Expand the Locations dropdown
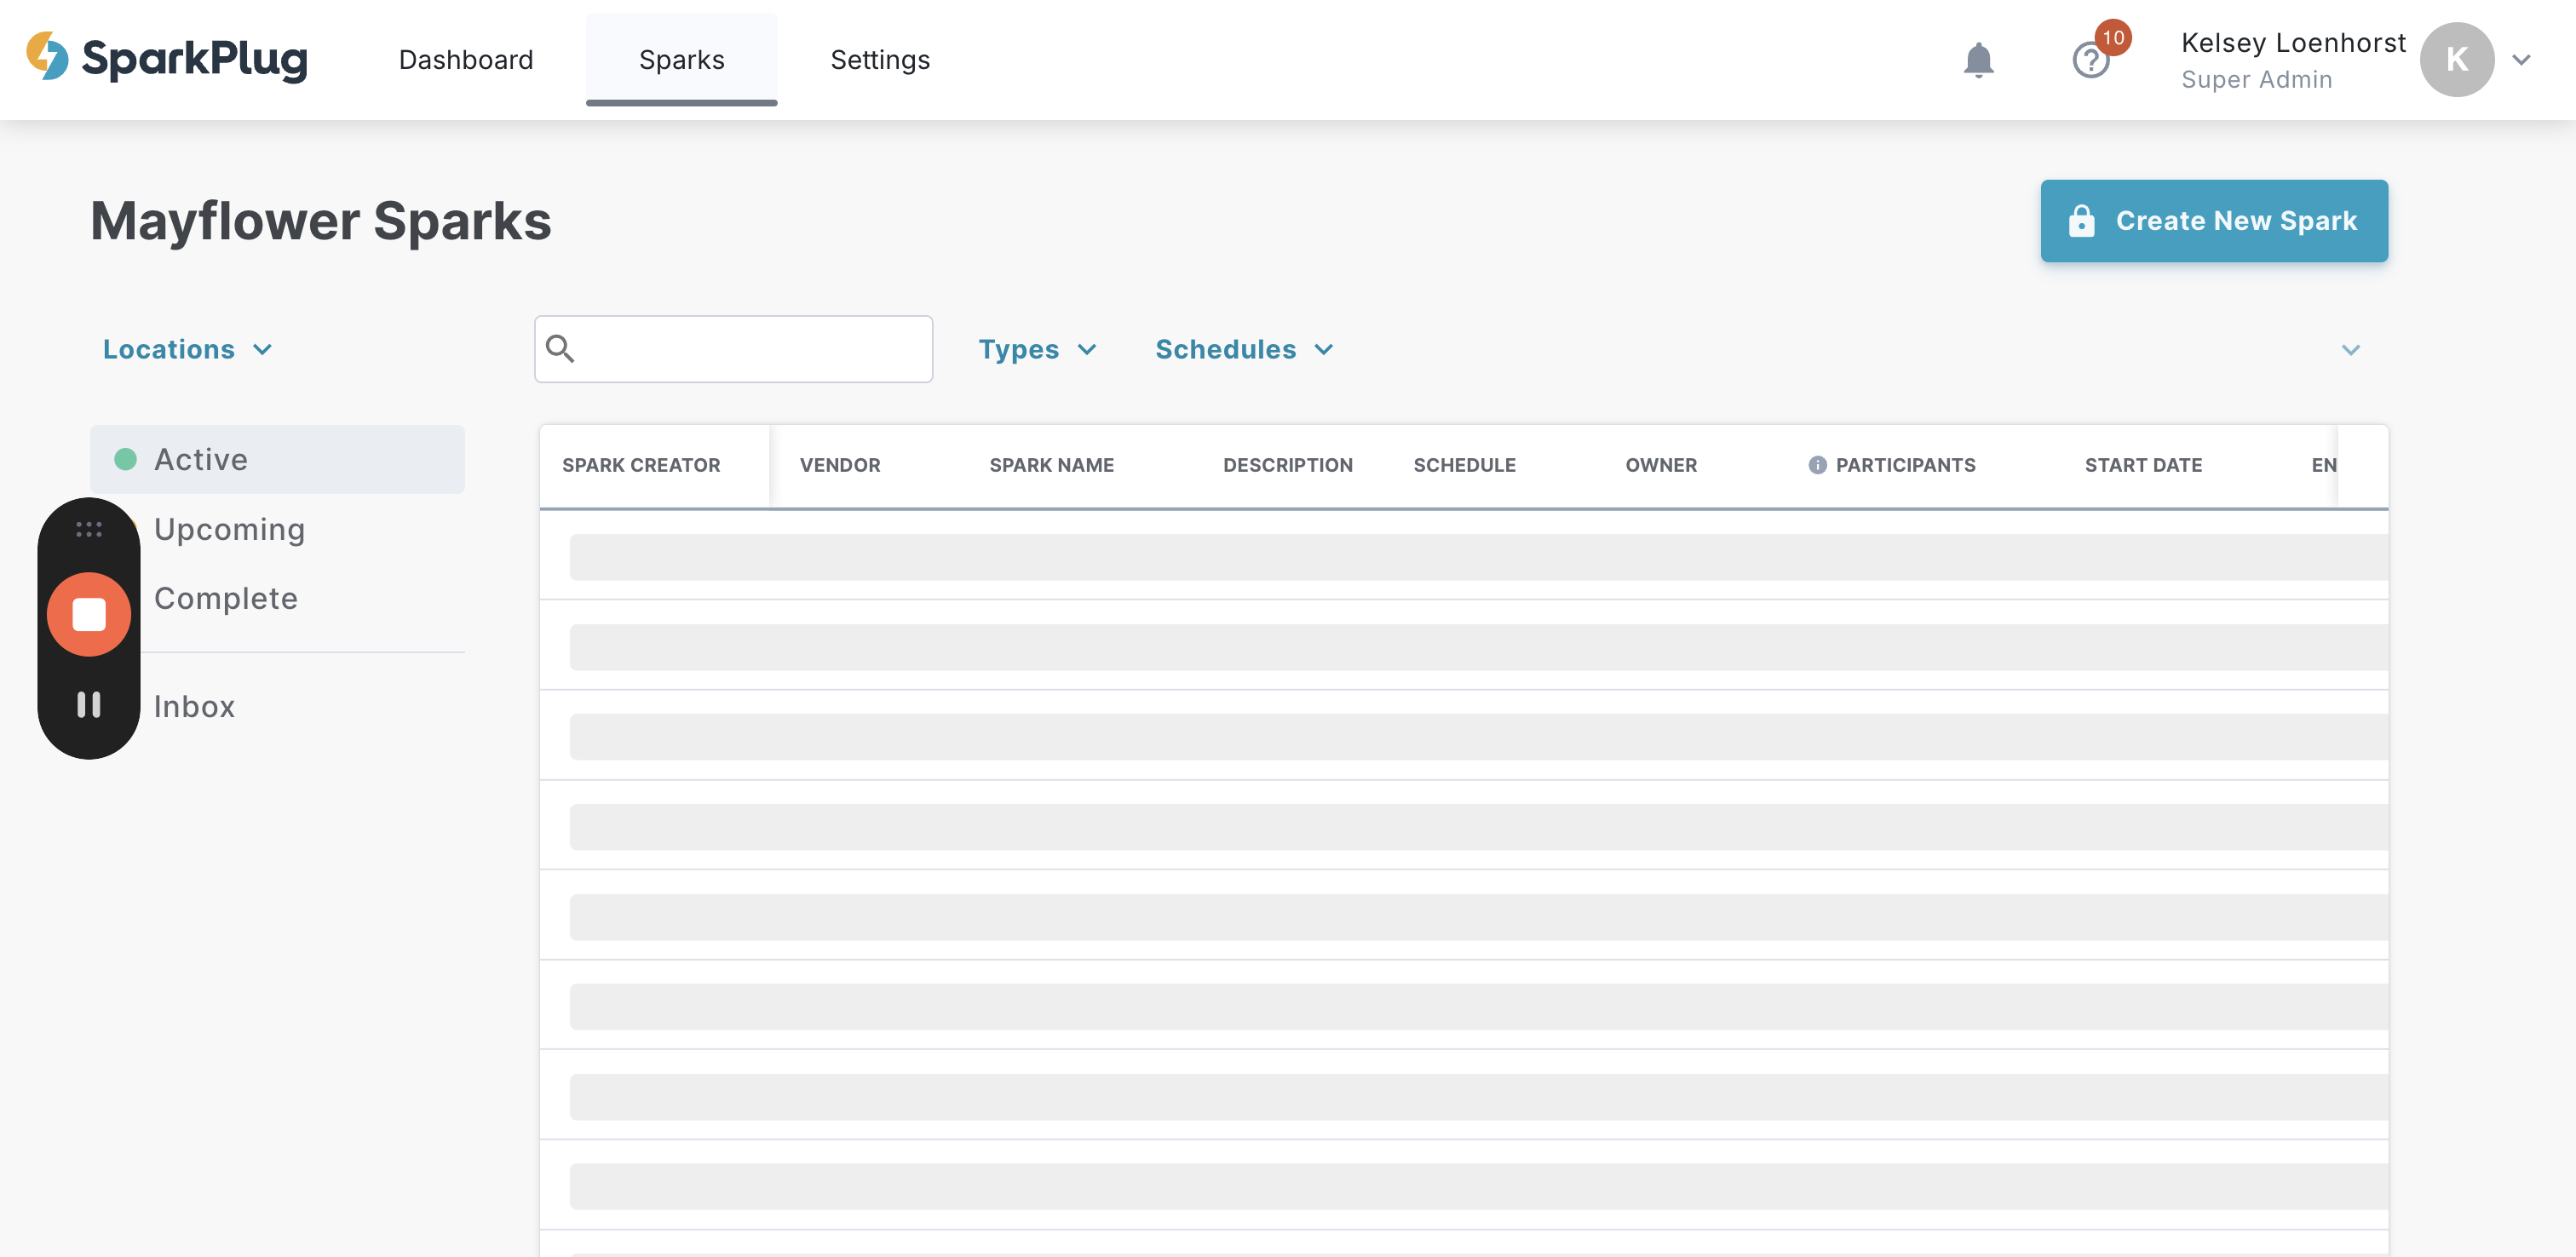 (x=188, y=349)
